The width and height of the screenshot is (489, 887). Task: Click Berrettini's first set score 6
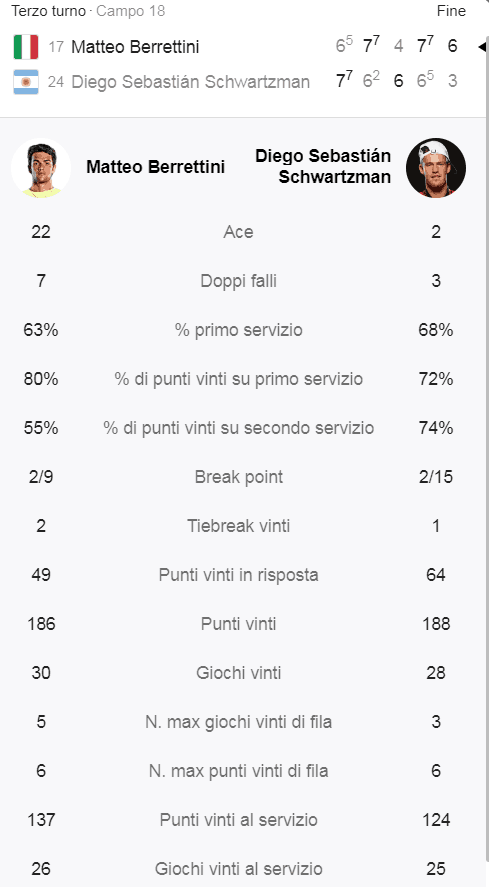pos(341,46)
